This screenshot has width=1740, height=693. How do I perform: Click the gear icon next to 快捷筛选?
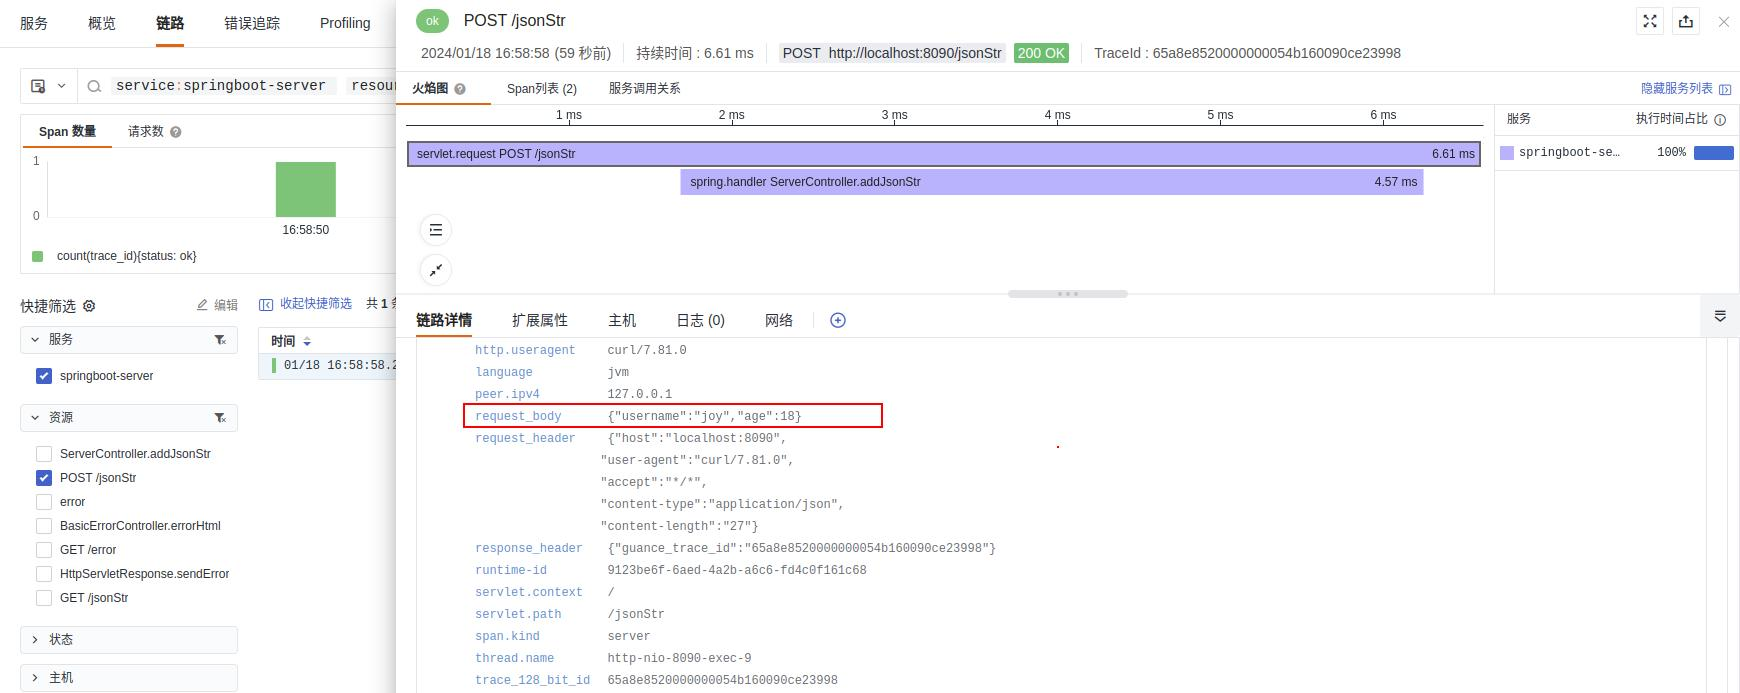pyautogui.click(x=89, y=306)
